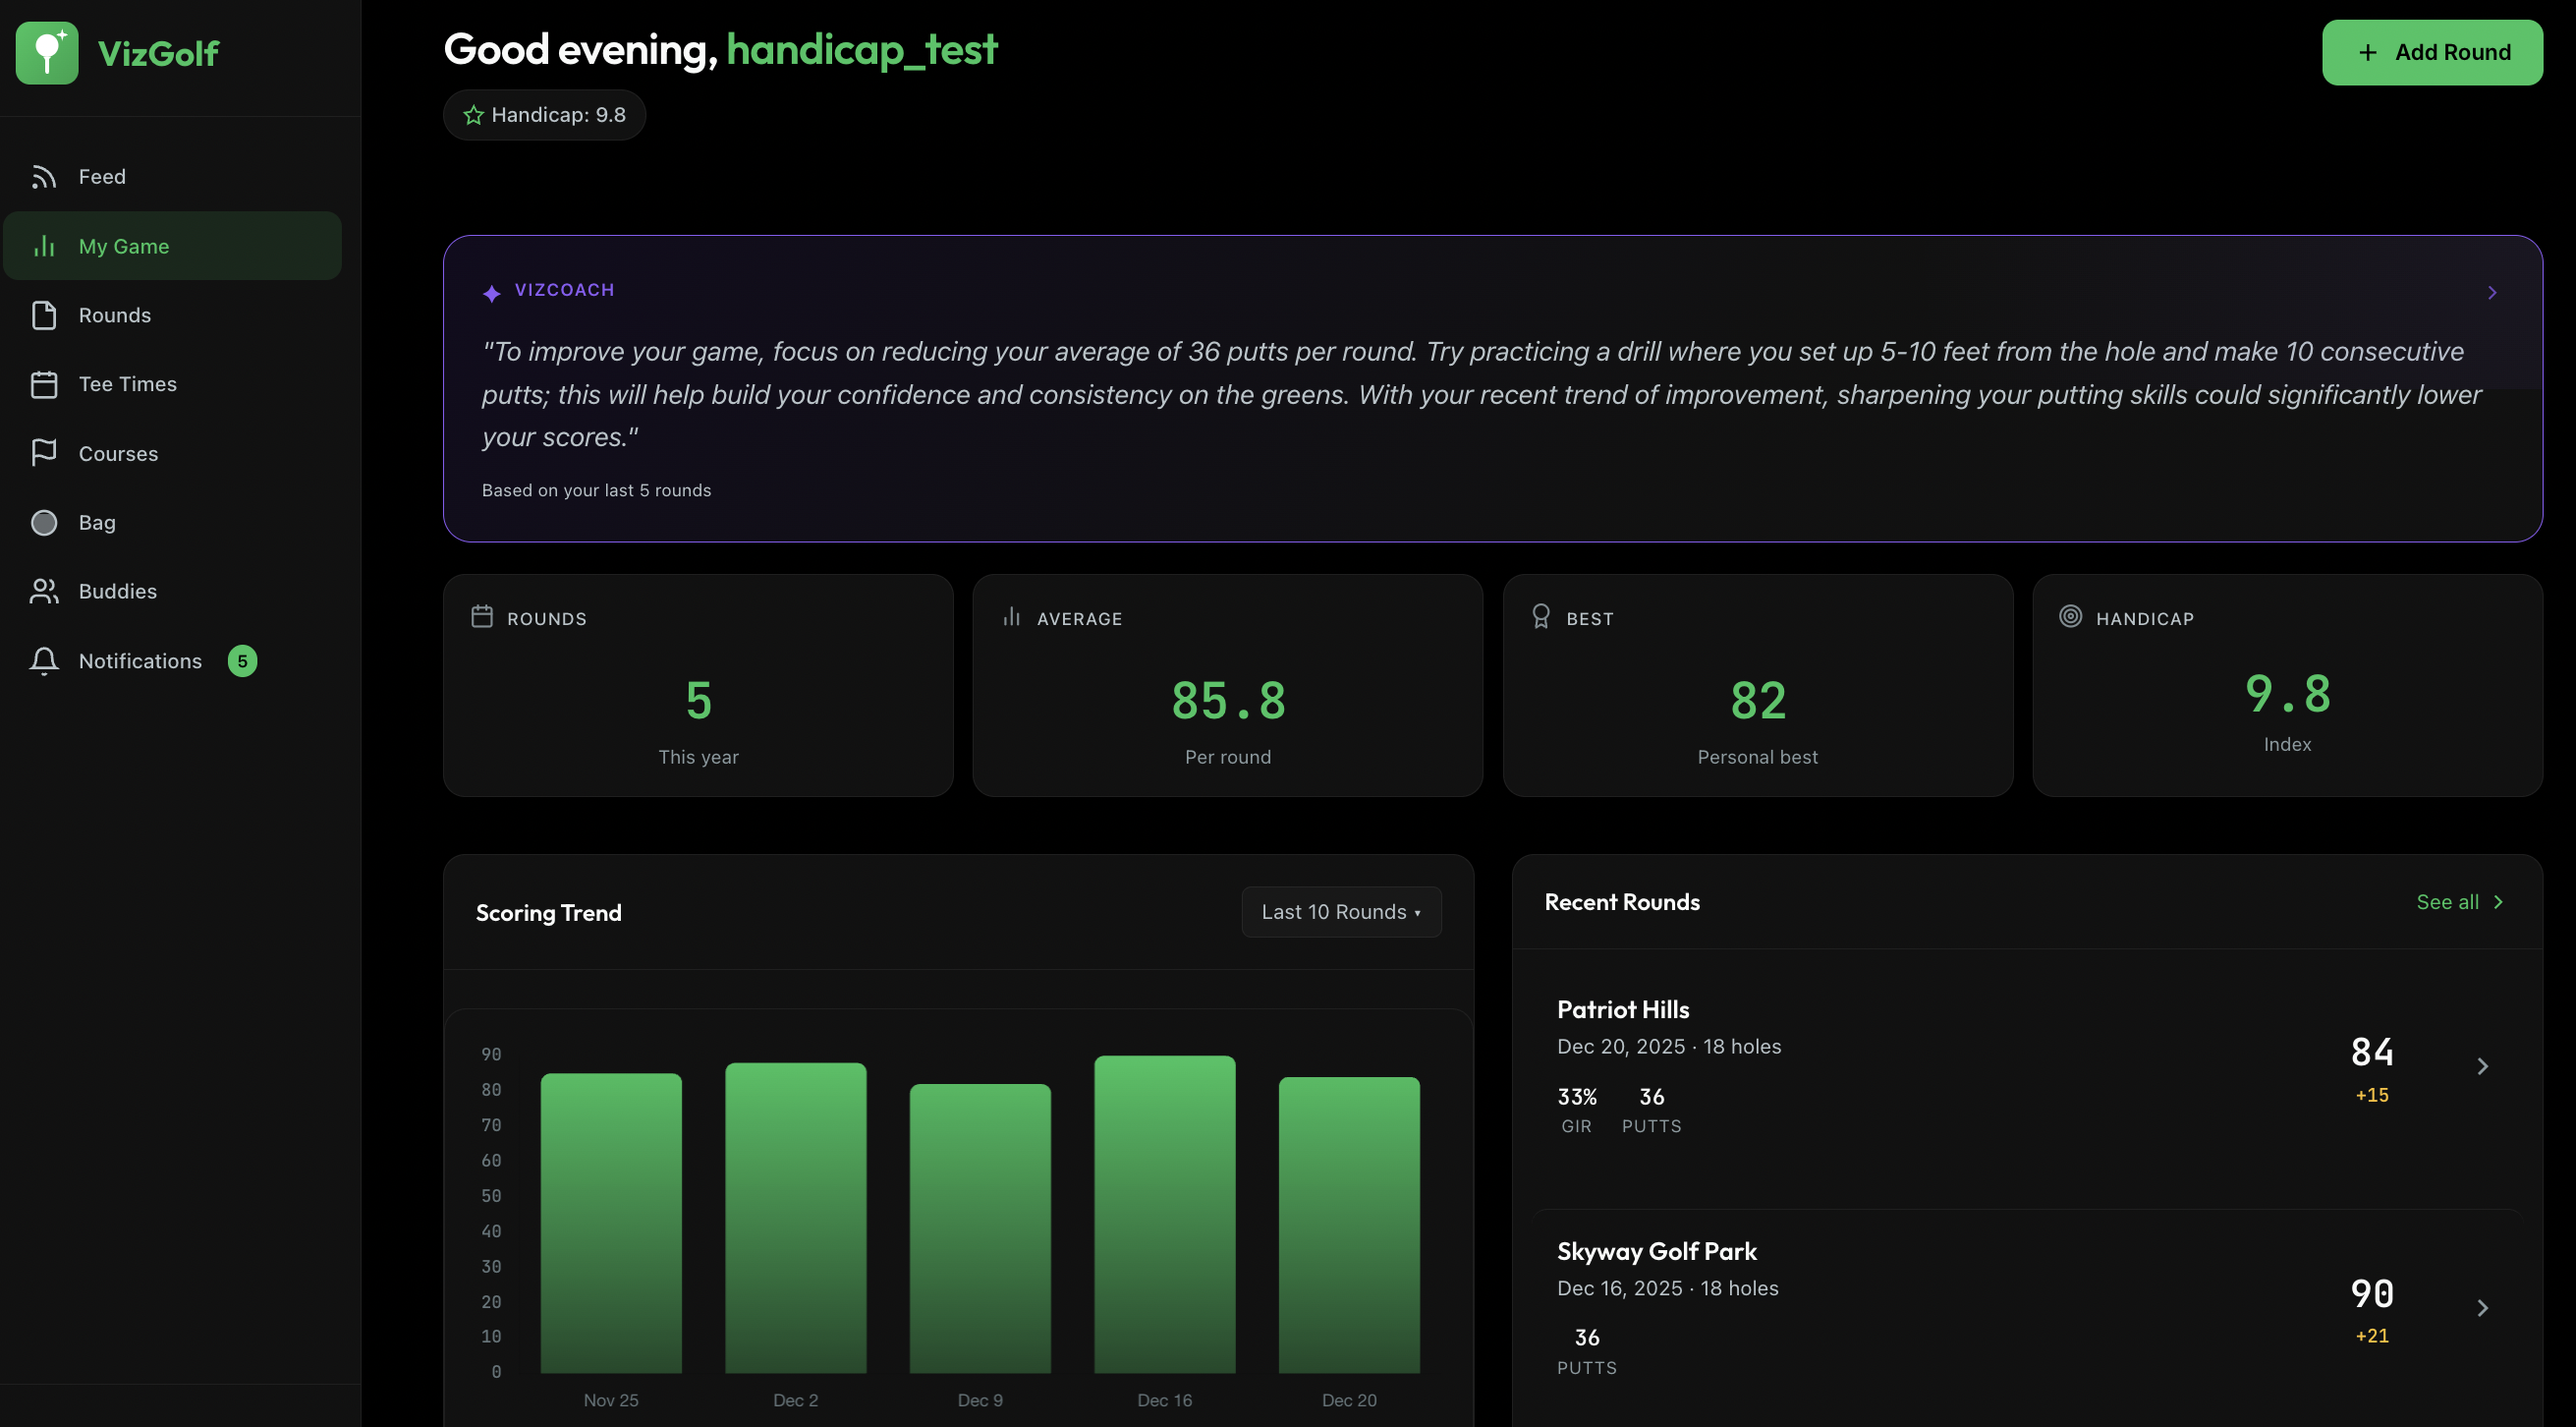Switch to the My Game section

(123, 245)
